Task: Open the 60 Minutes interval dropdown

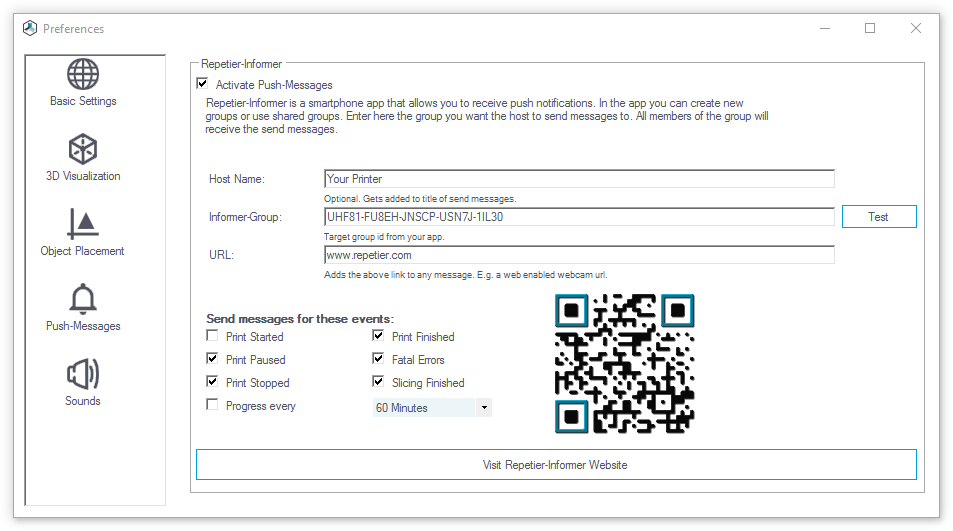Action: (x=432, y=408)
